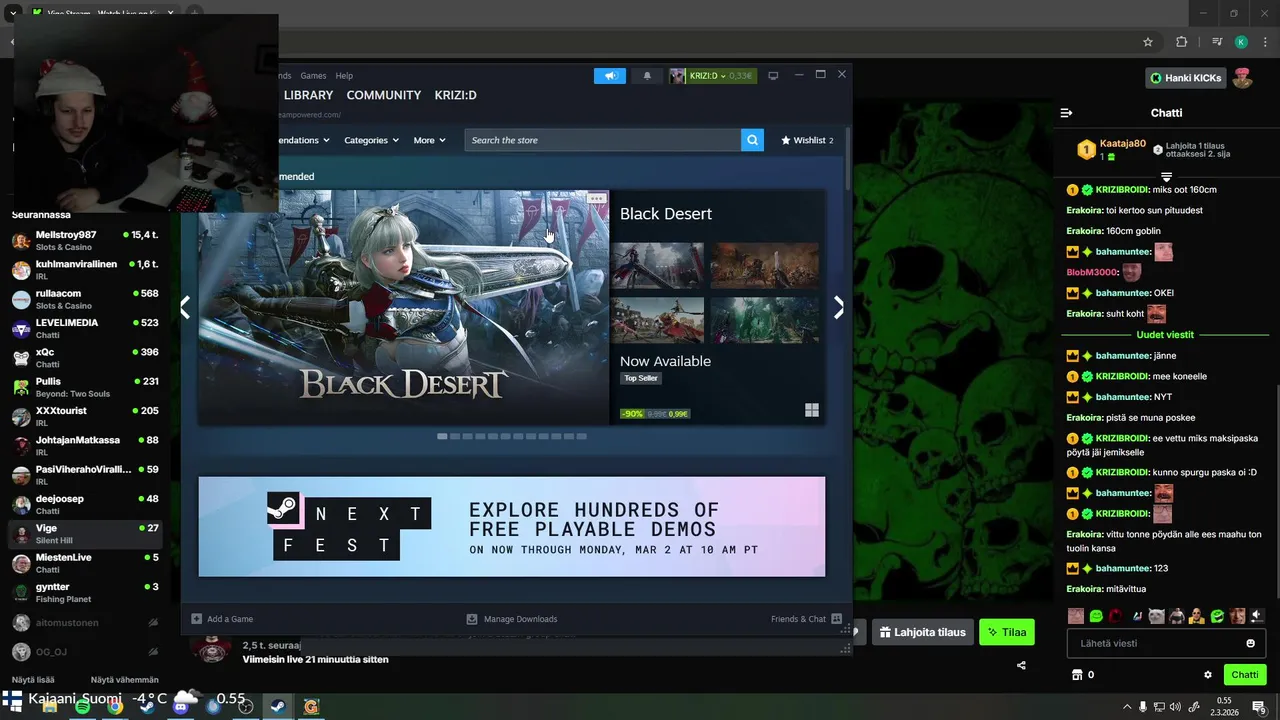Subscribe with the Tilaa button

(1006, 632)
